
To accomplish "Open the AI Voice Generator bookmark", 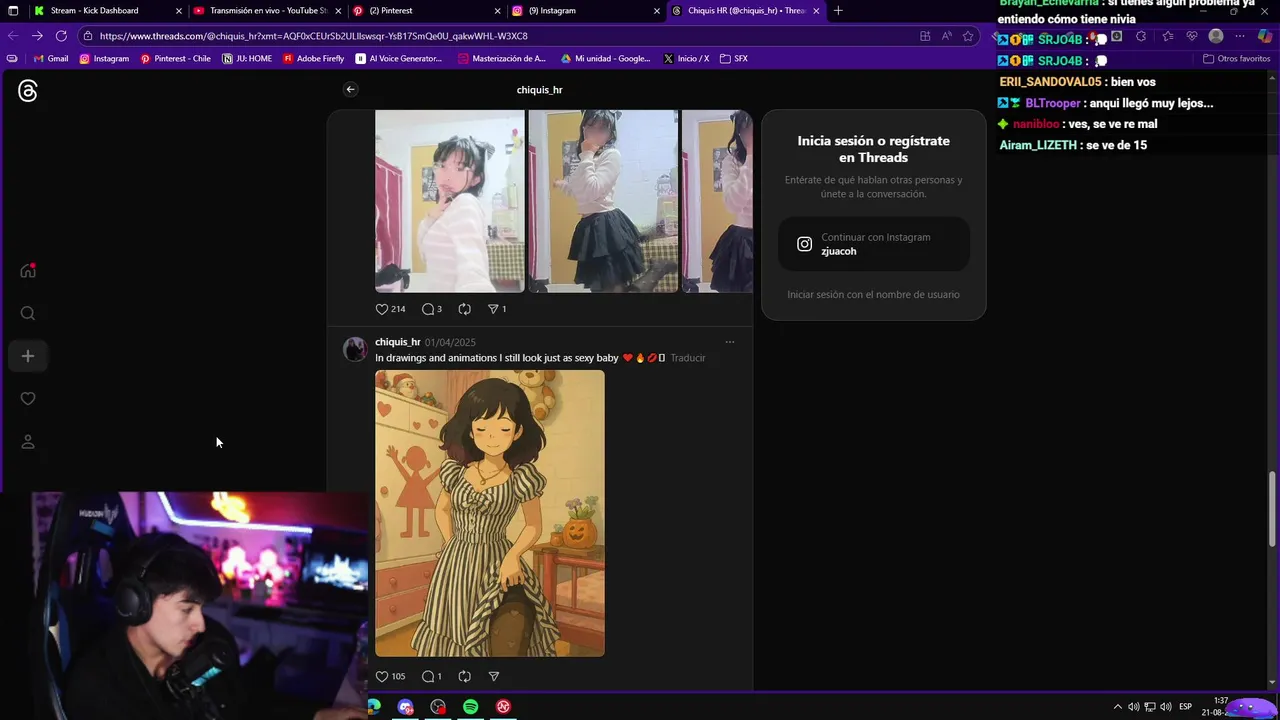I will tap(399, 58).
